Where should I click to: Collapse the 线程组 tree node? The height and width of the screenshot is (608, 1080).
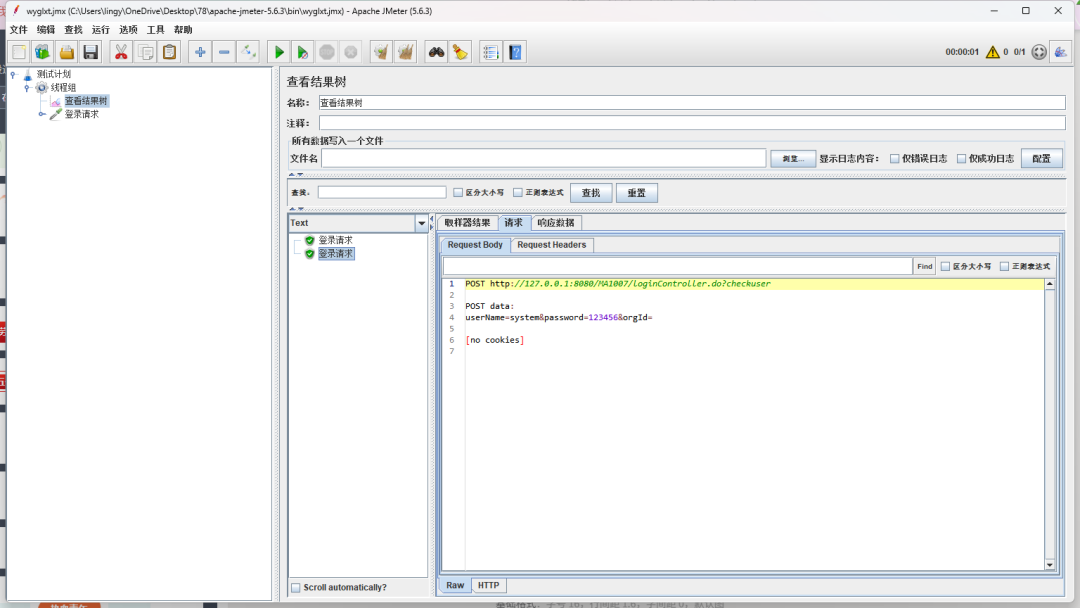pyautogui.click(x=27, y=87)
